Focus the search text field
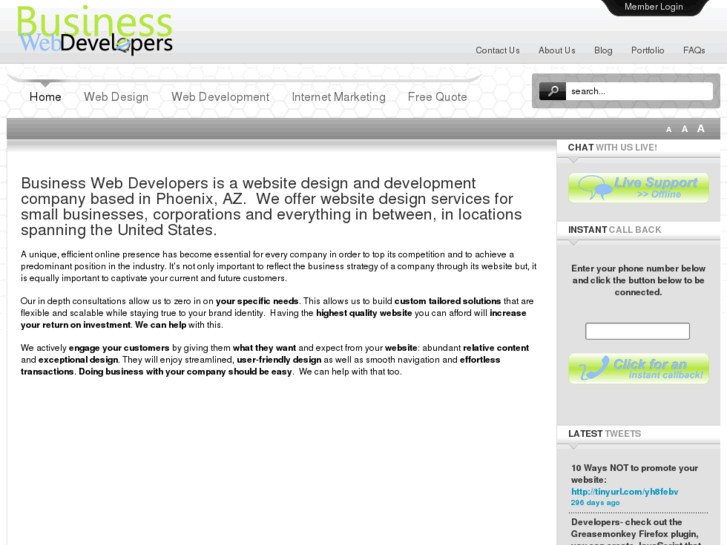Image resolution: width=727 pixels, height=545 pixels. (639, 91)
